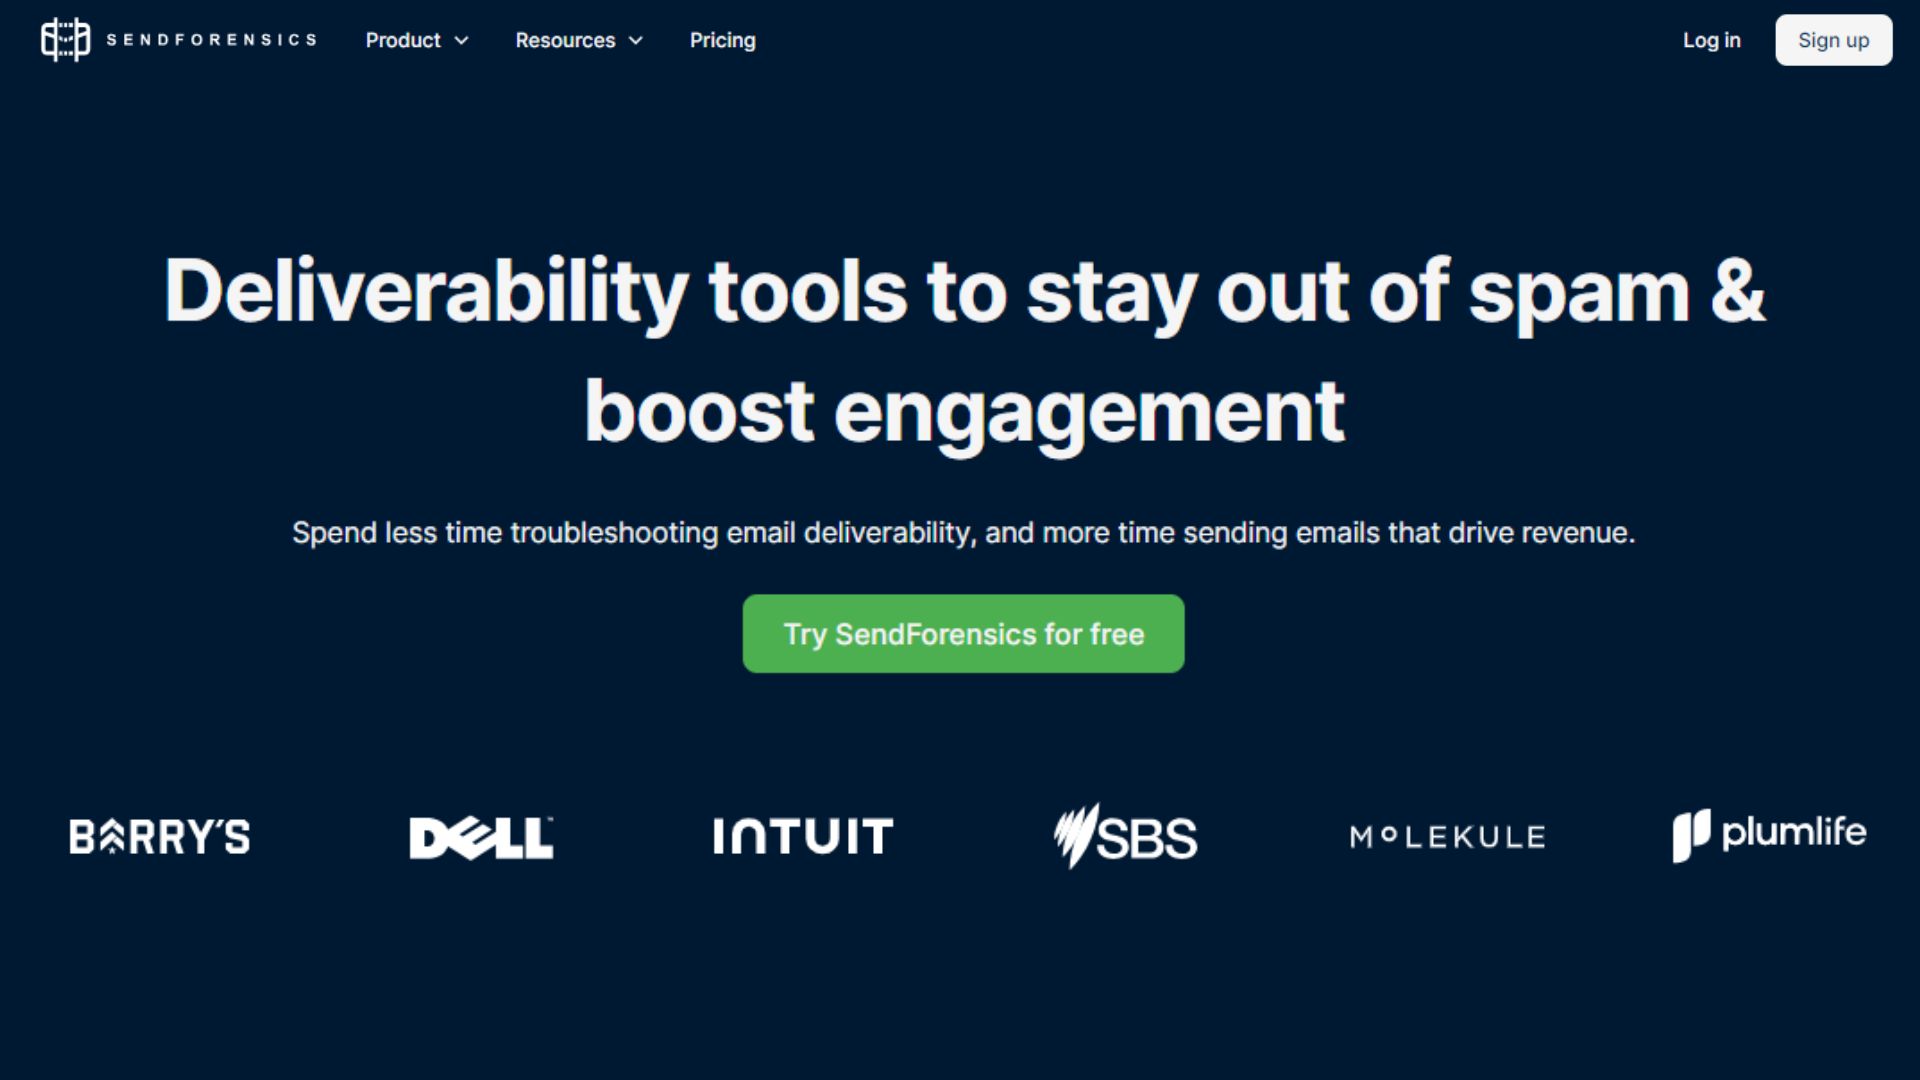Click the Molekule company logo
Image resolution: width=1920 pixels, height=1080 pixels.
(1447, 836)
